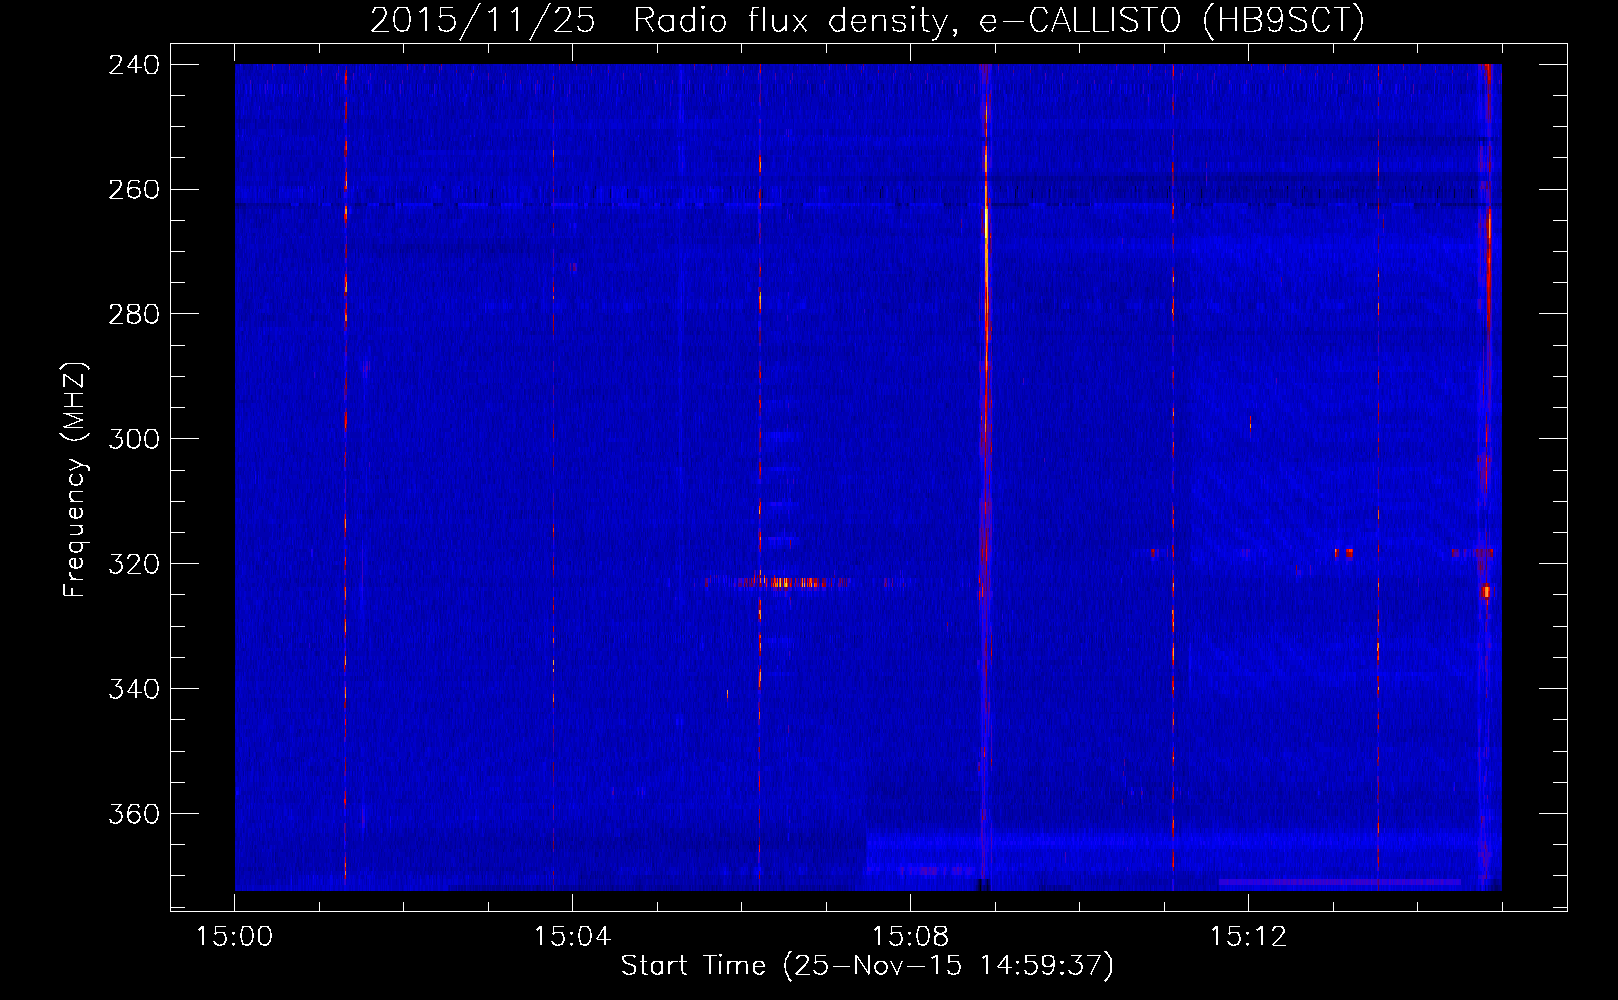Click the 'Frequency (MHZ)' axis label
Image resolution: width=1618 pixels, height=1000 pixels.
[75, 480]
